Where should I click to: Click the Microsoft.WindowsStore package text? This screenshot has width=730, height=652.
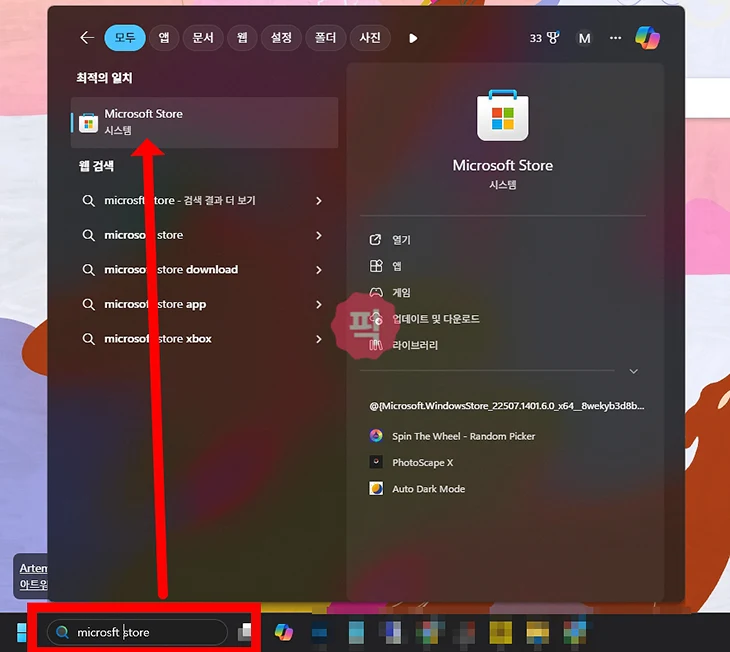tap(507, 406)
